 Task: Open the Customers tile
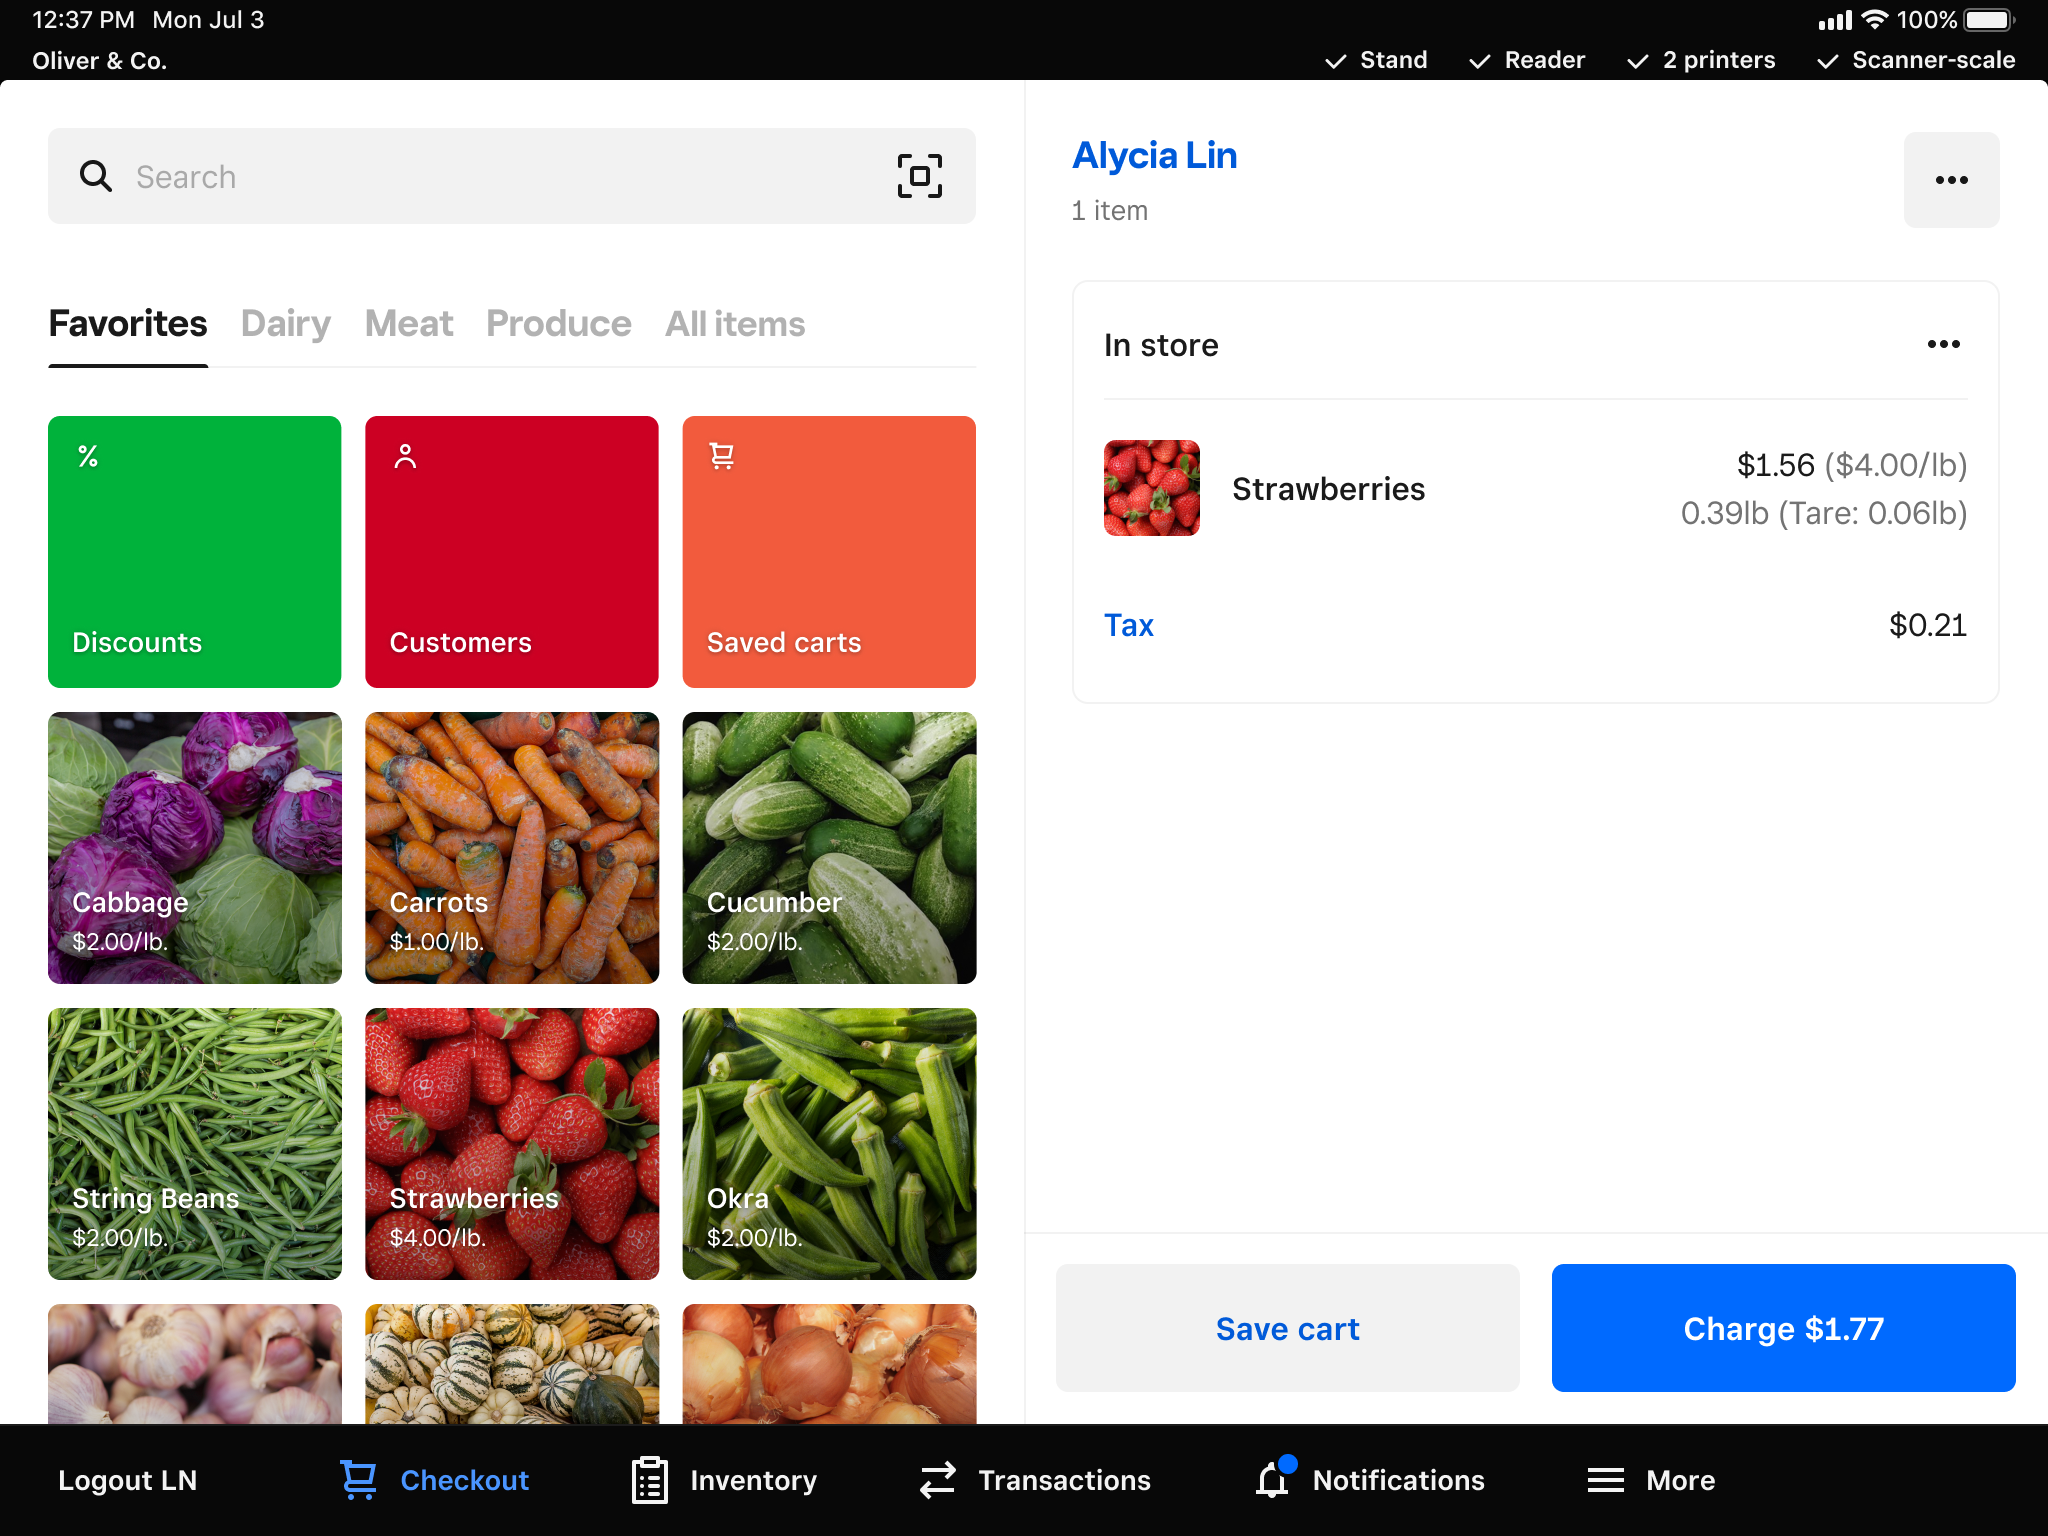point(511,551)
